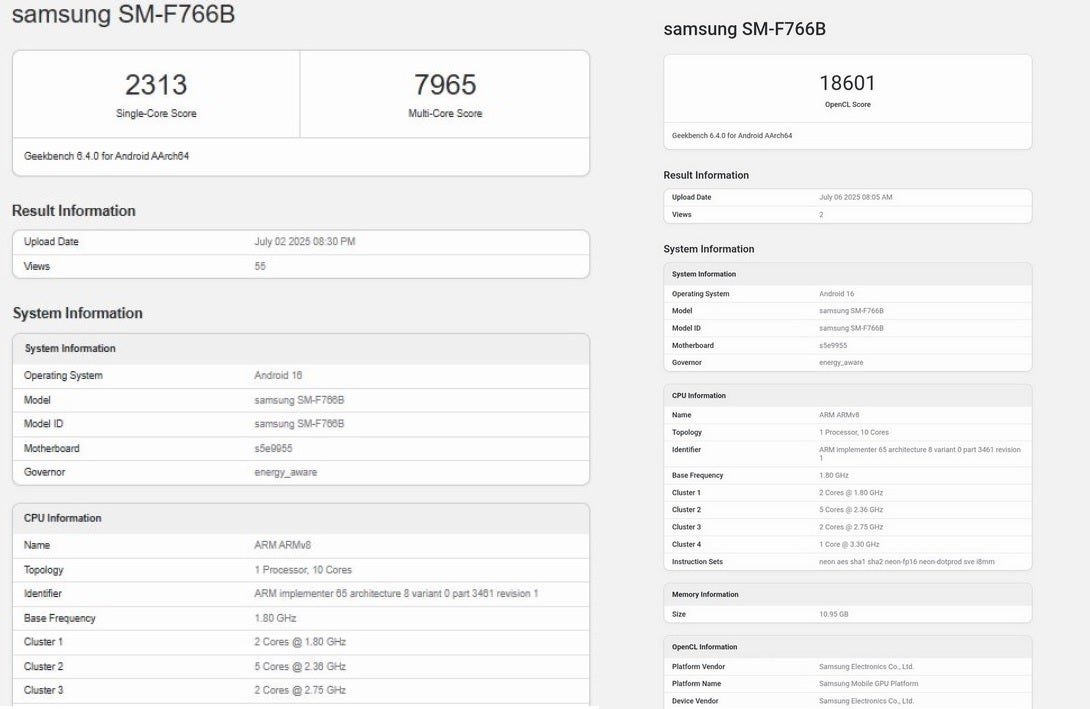Click 'Base Frequency' label in single-core result
This screenshot has width=1090, height=709.
point(59,618)
